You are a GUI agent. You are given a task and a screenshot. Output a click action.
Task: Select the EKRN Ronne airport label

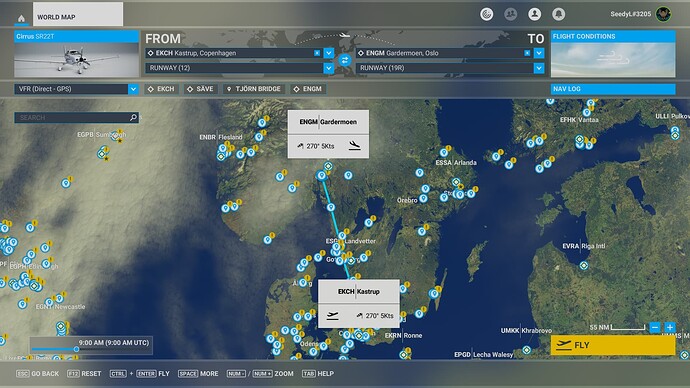click(404, 335)
